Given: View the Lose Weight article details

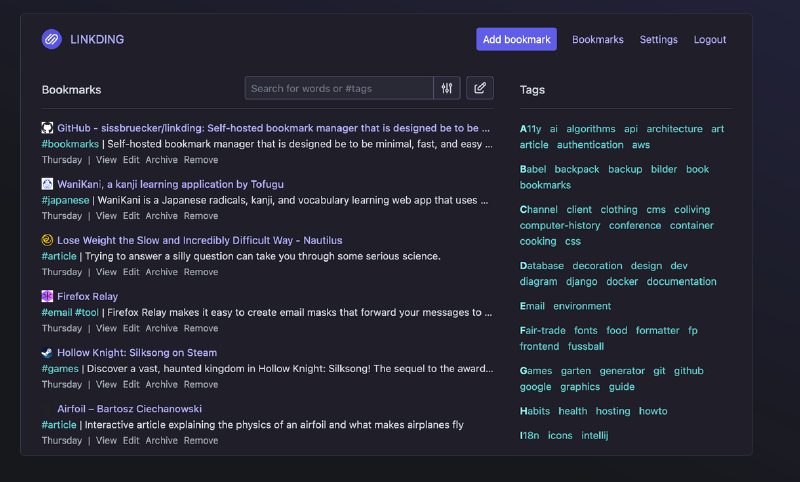Looking at the screenshot, I should [x=106, y=272].
